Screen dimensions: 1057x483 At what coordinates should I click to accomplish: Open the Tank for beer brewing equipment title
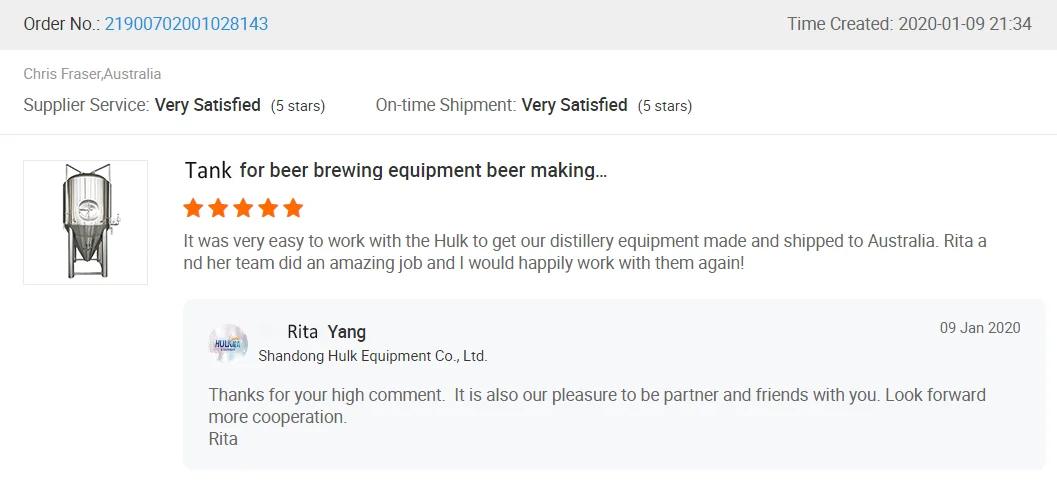(x=395, y=171)
